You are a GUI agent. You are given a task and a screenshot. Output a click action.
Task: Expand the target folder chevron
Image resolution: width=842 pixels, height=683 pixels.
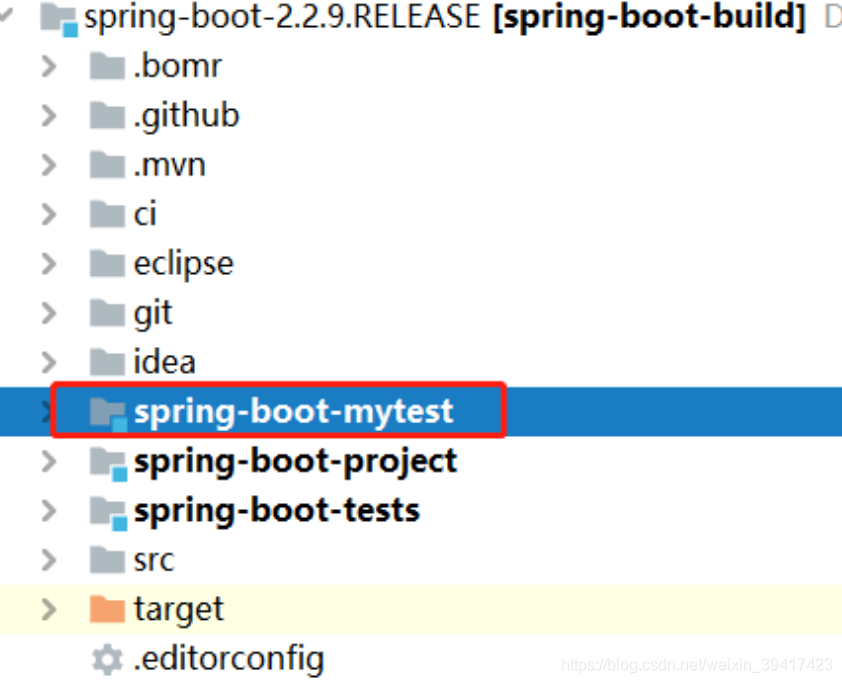[49, 610]
